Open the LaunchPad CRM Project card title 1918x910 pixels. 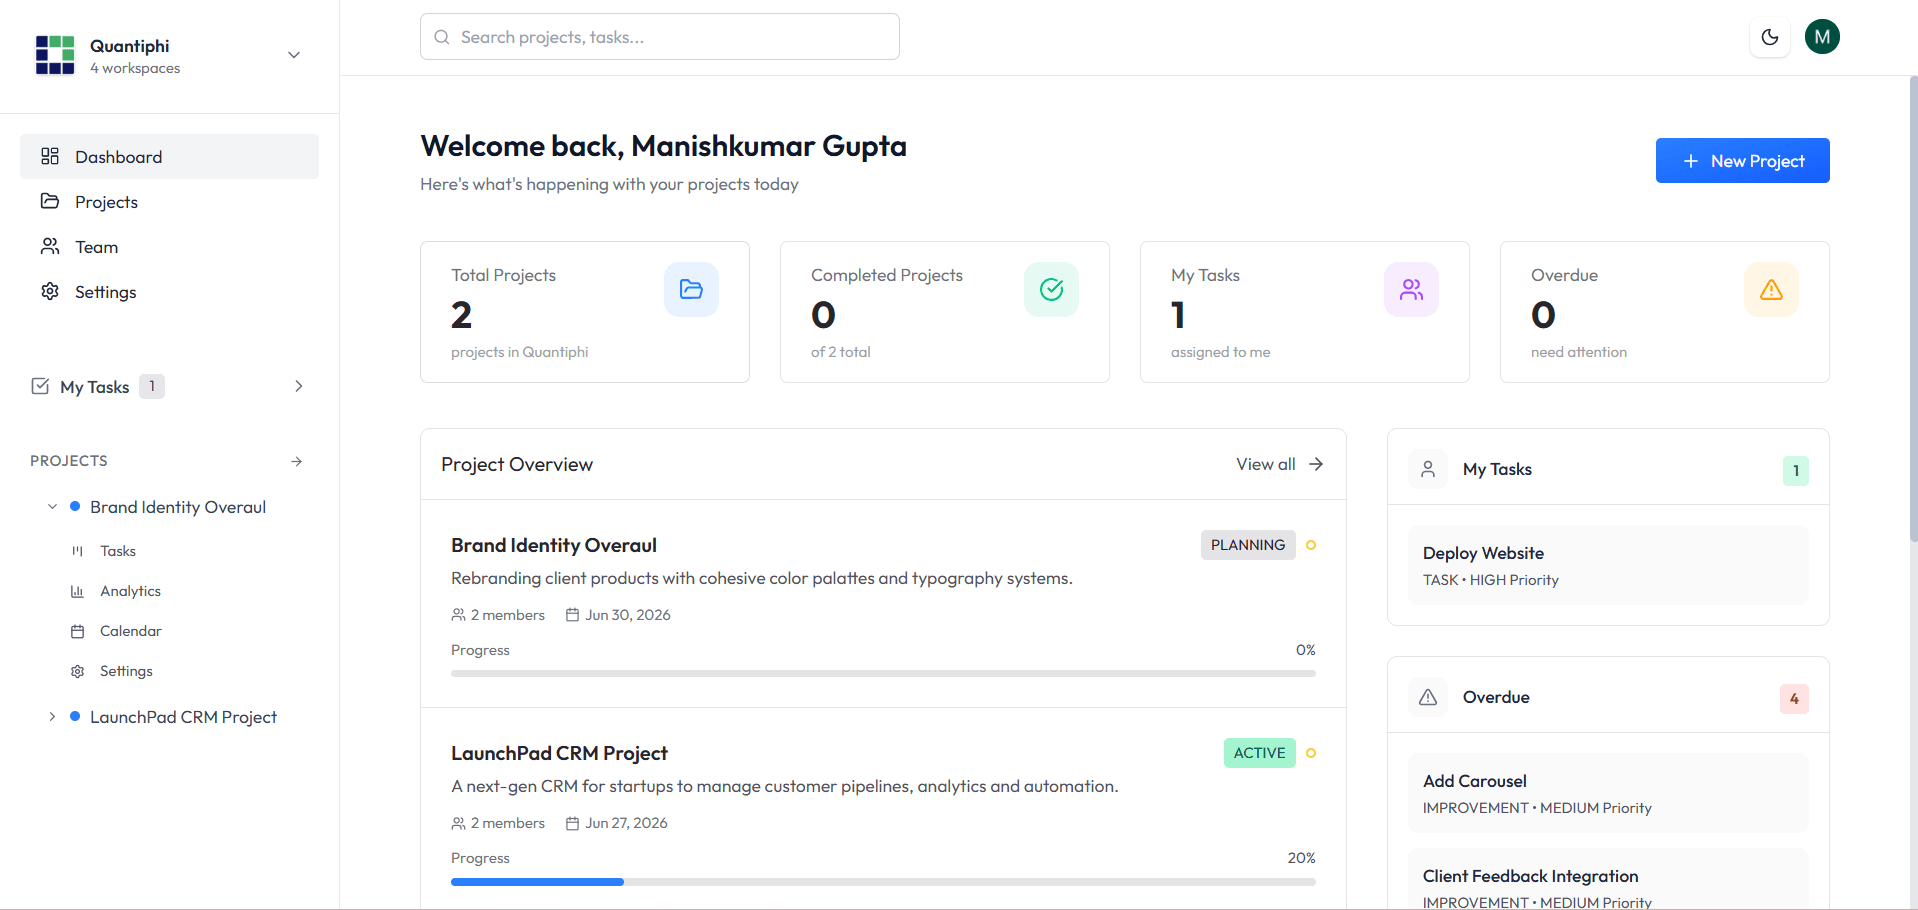559,753
